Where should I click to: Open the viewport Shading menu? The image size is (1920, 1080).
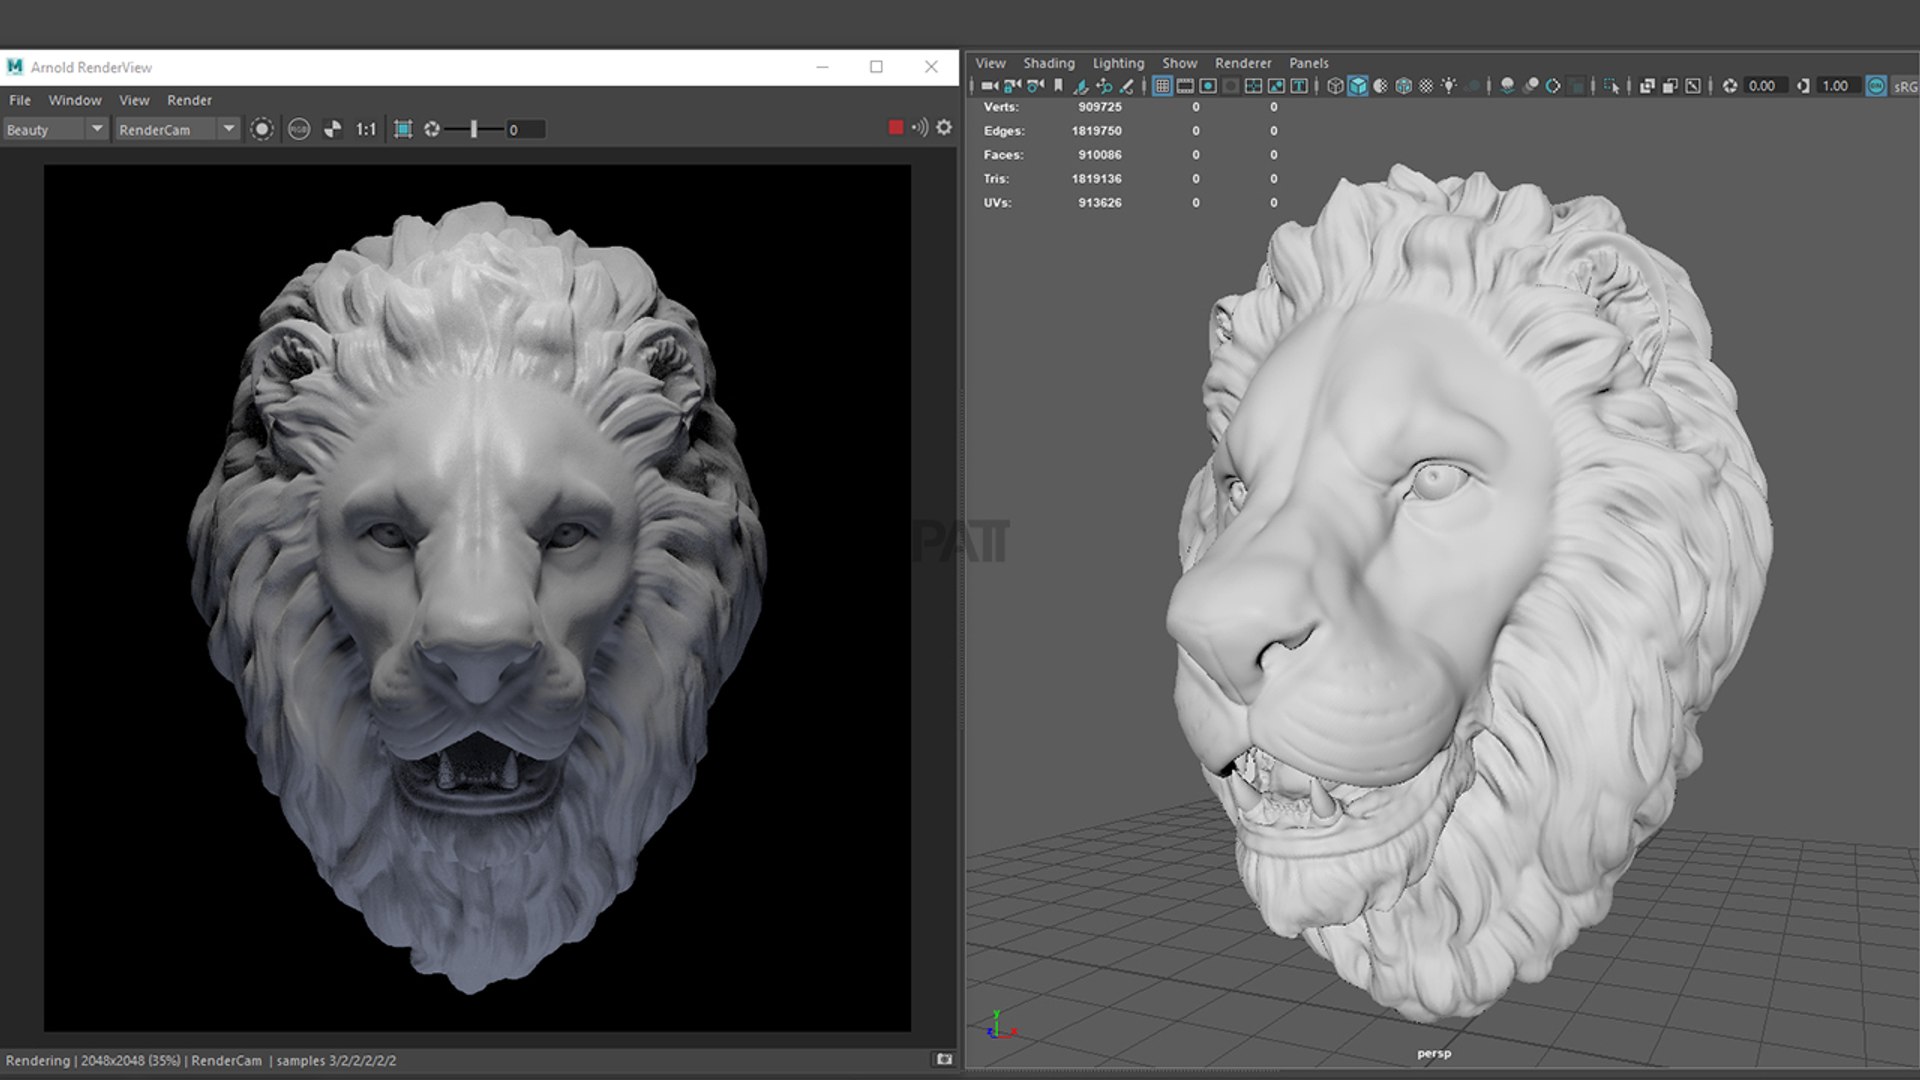pos(1049,63)
